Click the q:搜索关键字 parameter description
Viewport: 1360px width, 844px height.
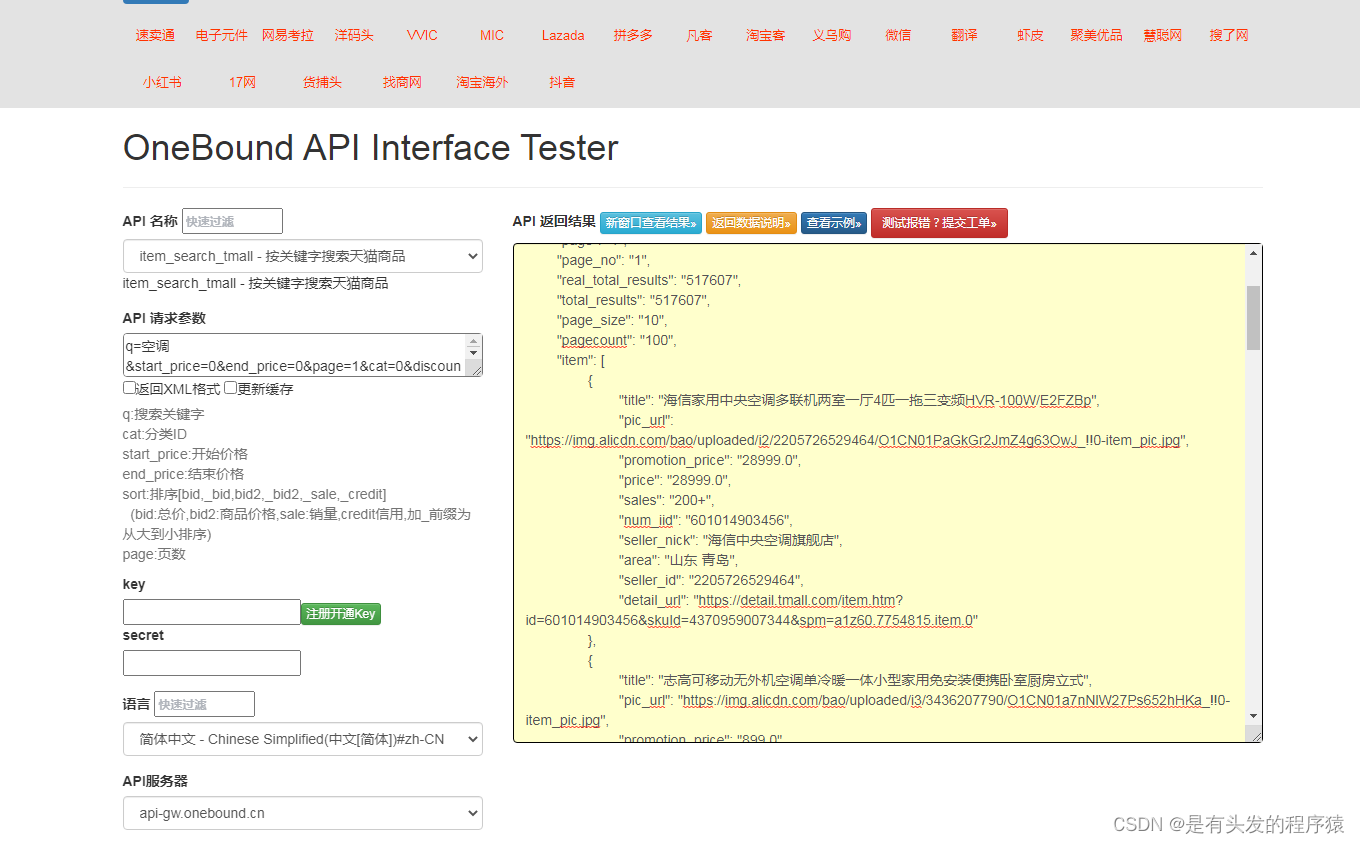[164, 414]
